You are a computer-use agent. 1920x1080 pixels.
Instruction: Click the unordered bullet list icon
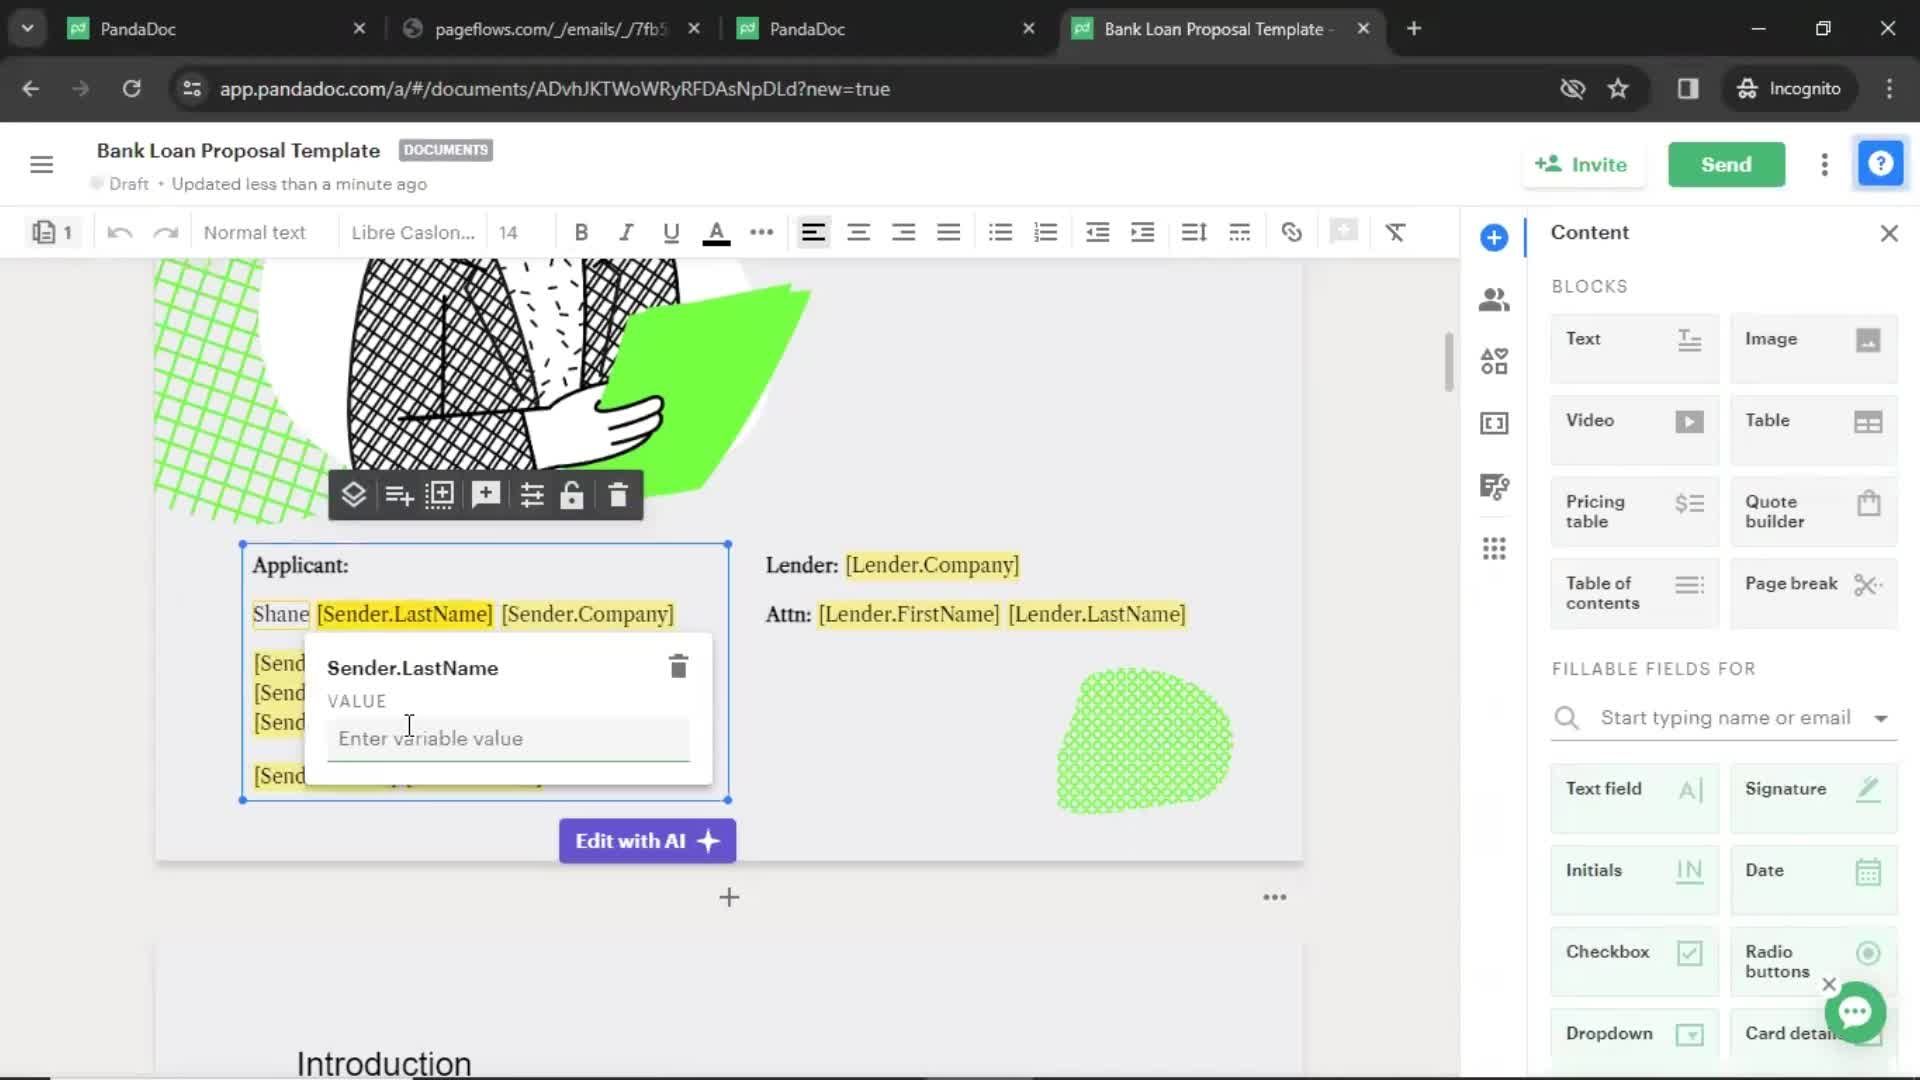1000,232
